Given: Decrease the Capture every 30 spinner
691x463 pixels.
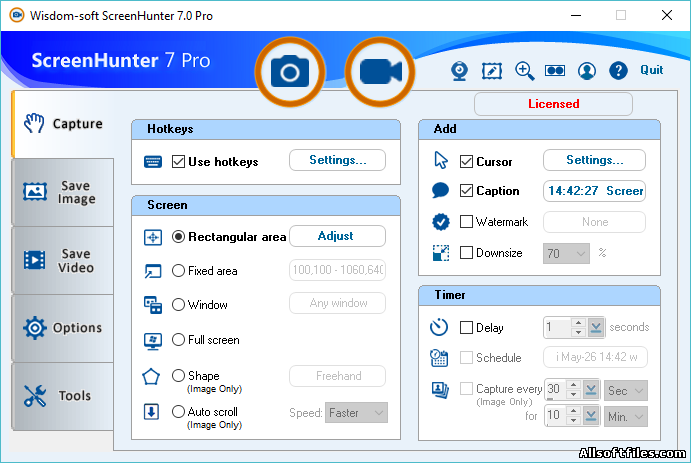Looking at the screenshot, I should coord(573,394).
